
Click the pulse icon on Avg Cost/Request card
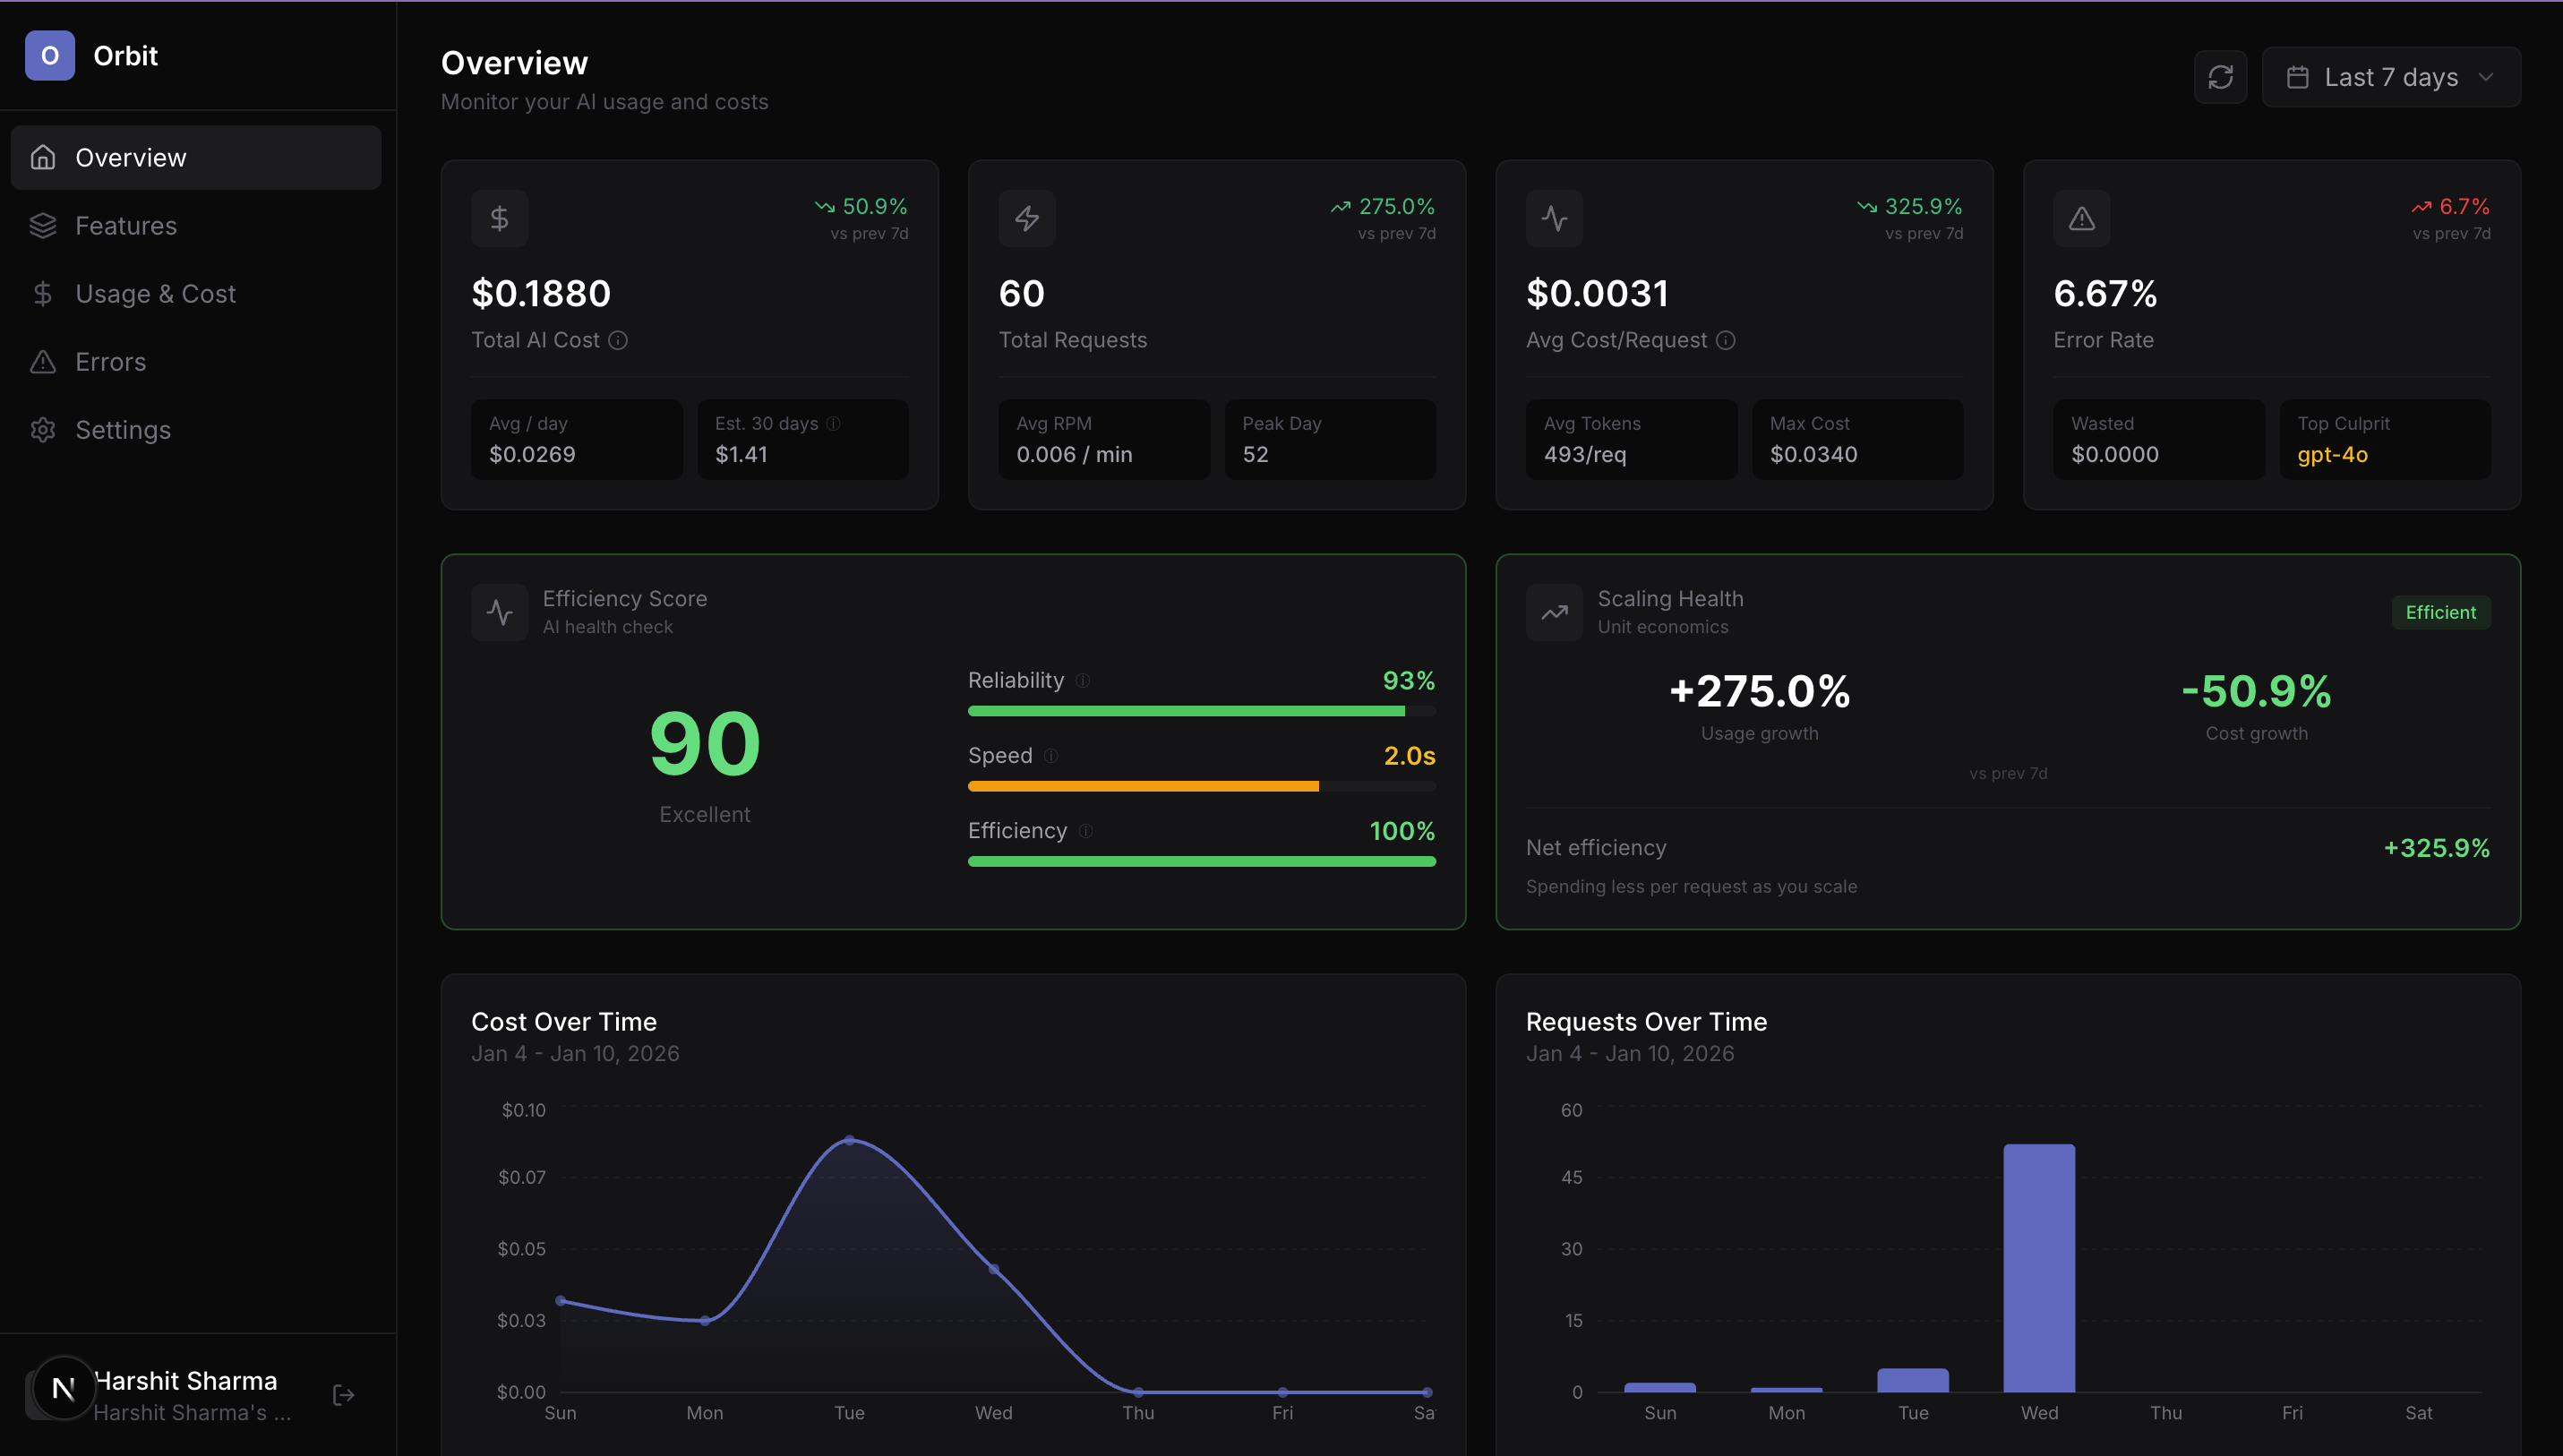click(1555, 218)
